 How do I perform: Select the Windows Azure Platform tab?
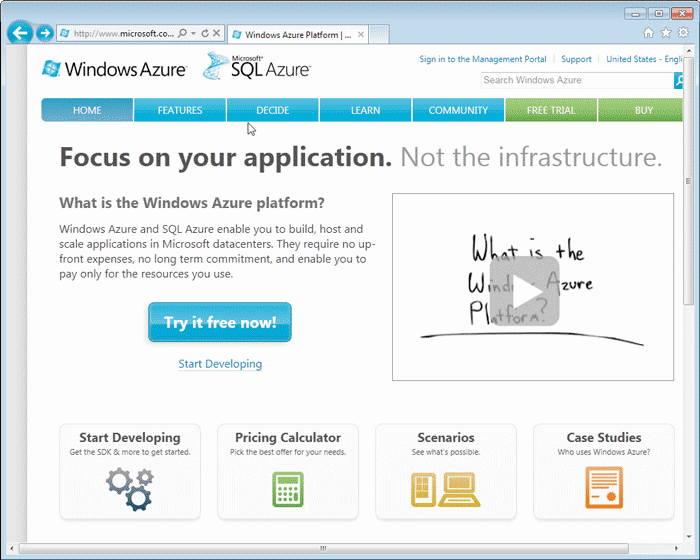coord(298,34)
